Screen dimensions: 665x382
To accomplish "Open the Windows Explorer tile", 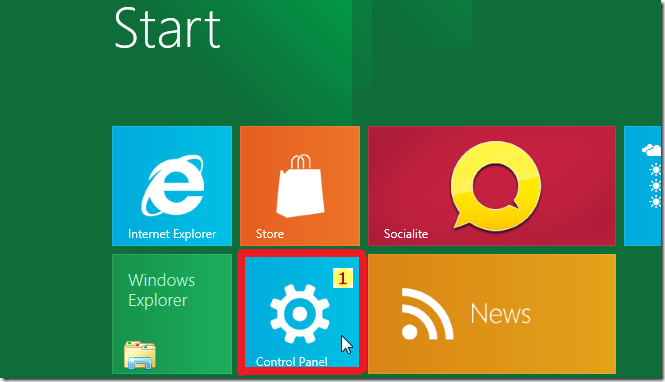I will click(172, 314).
